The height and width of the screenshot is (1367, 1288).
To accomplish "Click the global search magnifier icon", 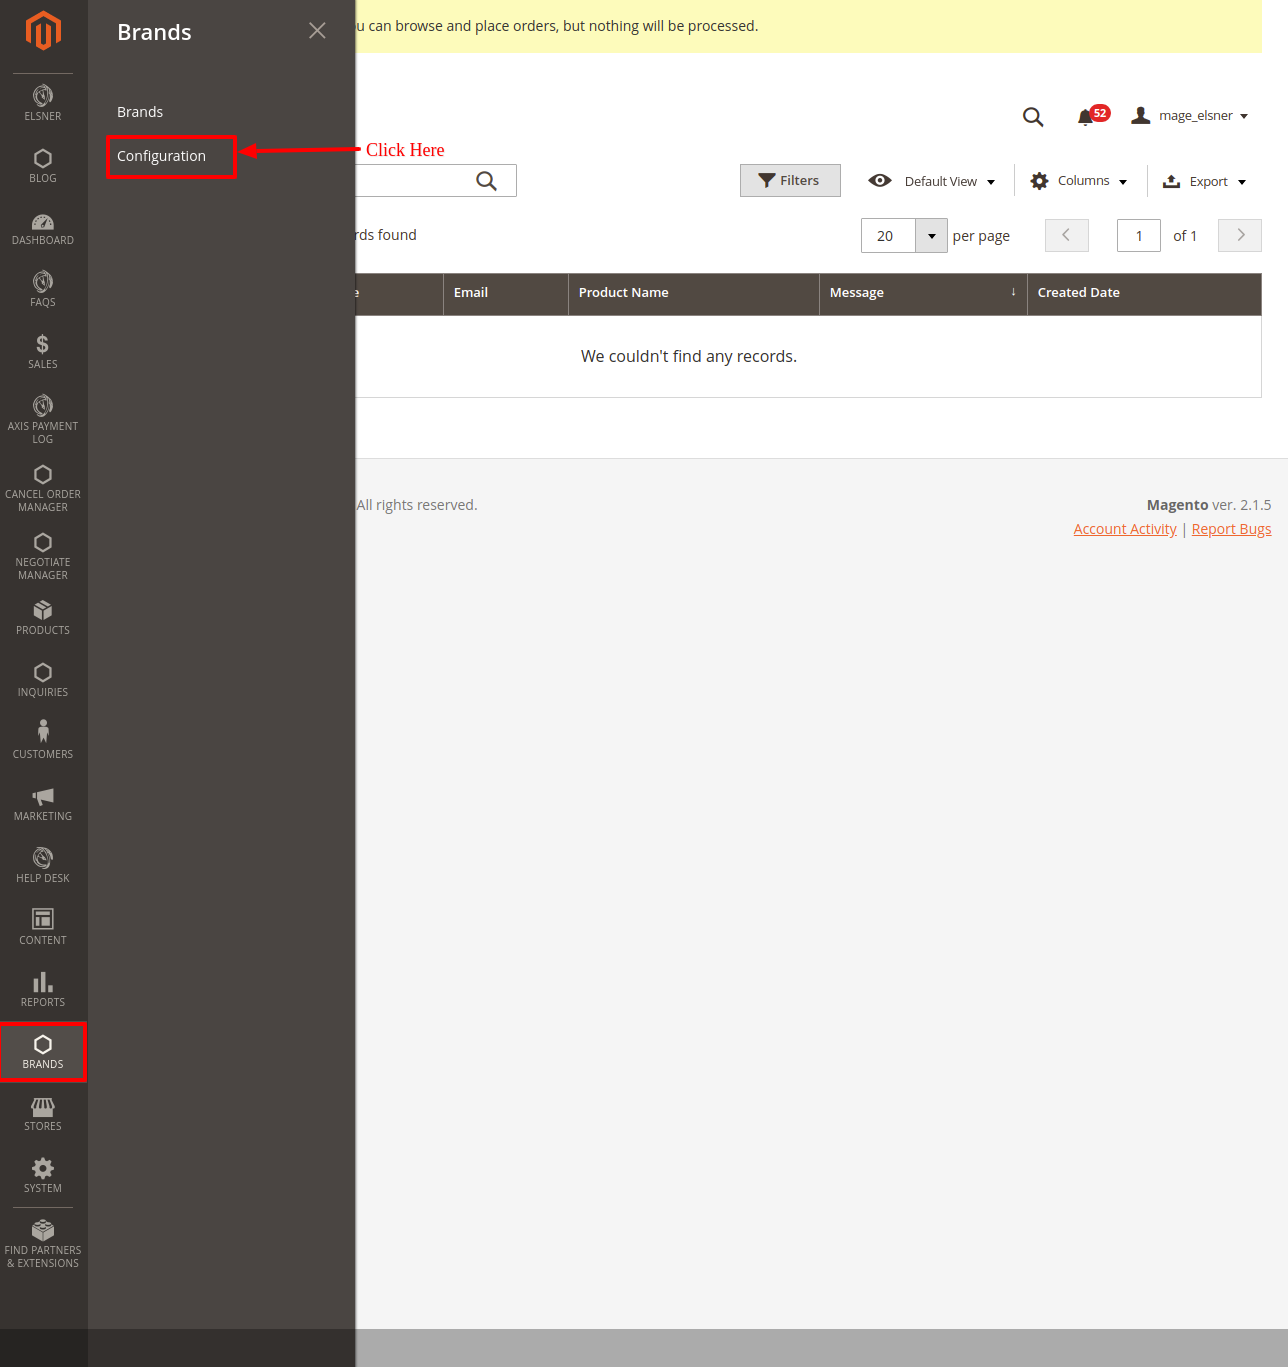I will coord(1033,117).
